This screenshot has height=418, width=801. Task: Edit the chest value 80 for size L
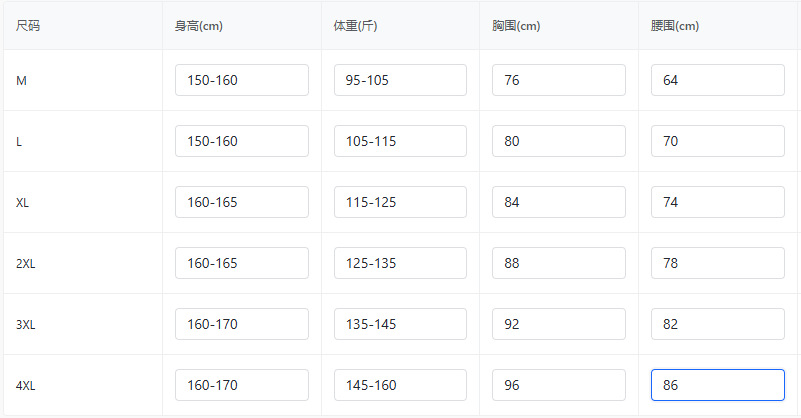(x=558, y=141)
